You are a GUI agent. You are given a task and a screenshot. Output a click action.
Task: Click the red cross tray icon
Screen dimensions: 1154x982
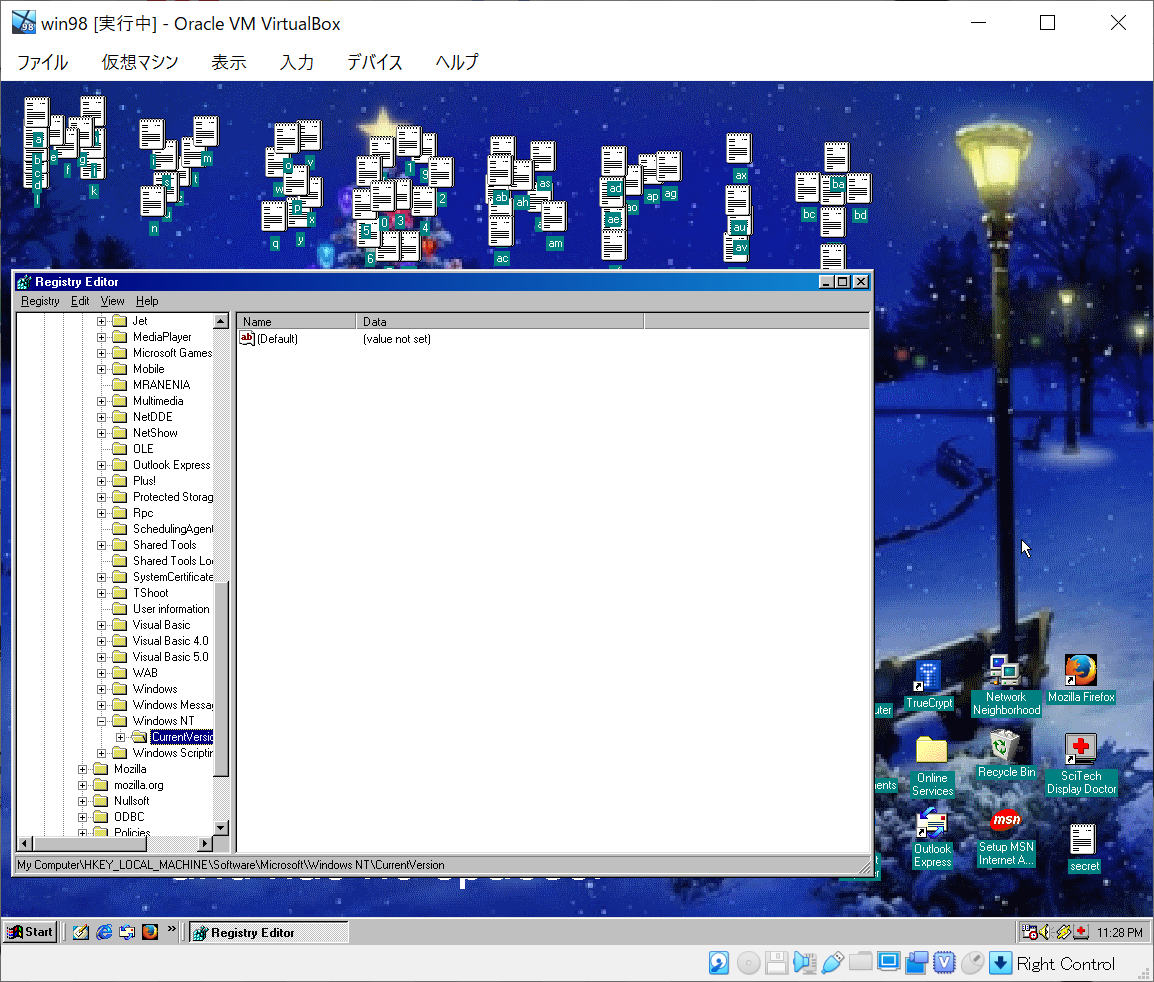point(1081,932)
